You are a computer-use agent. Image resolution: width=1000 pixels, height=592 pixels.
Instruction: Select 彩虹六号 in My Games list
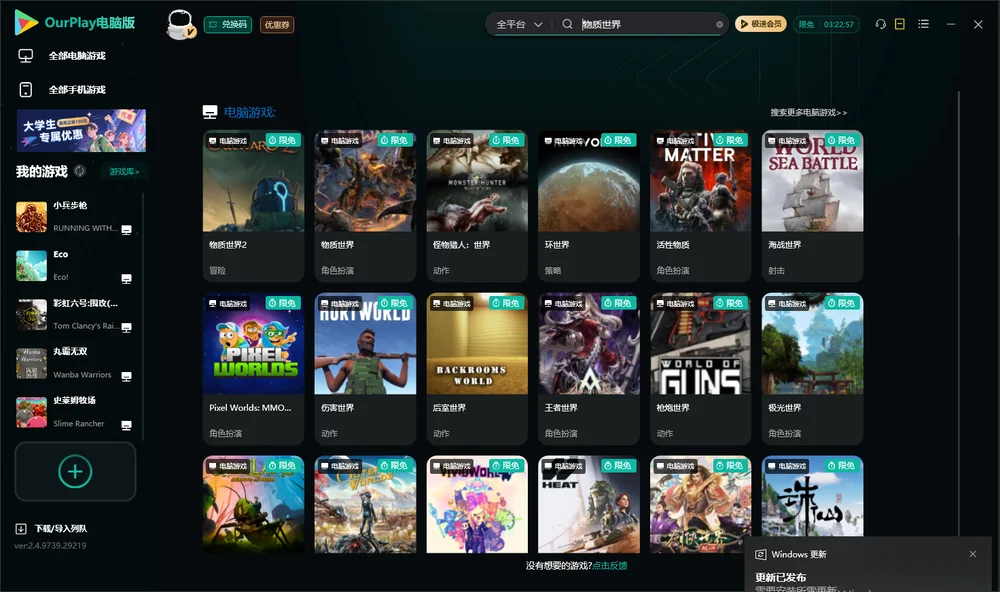coord(75,314)
